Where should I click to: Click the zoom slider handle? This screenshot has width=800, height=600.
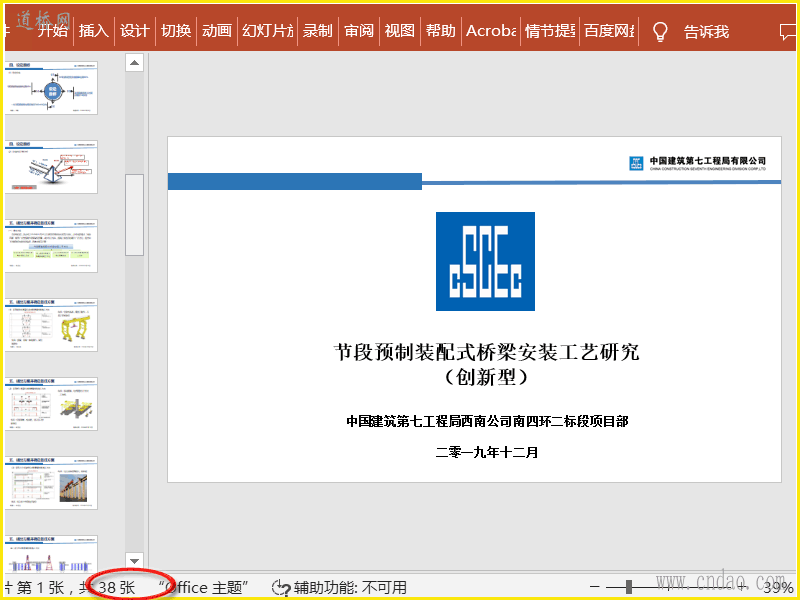pyautogui.click(x=629, y=587)
